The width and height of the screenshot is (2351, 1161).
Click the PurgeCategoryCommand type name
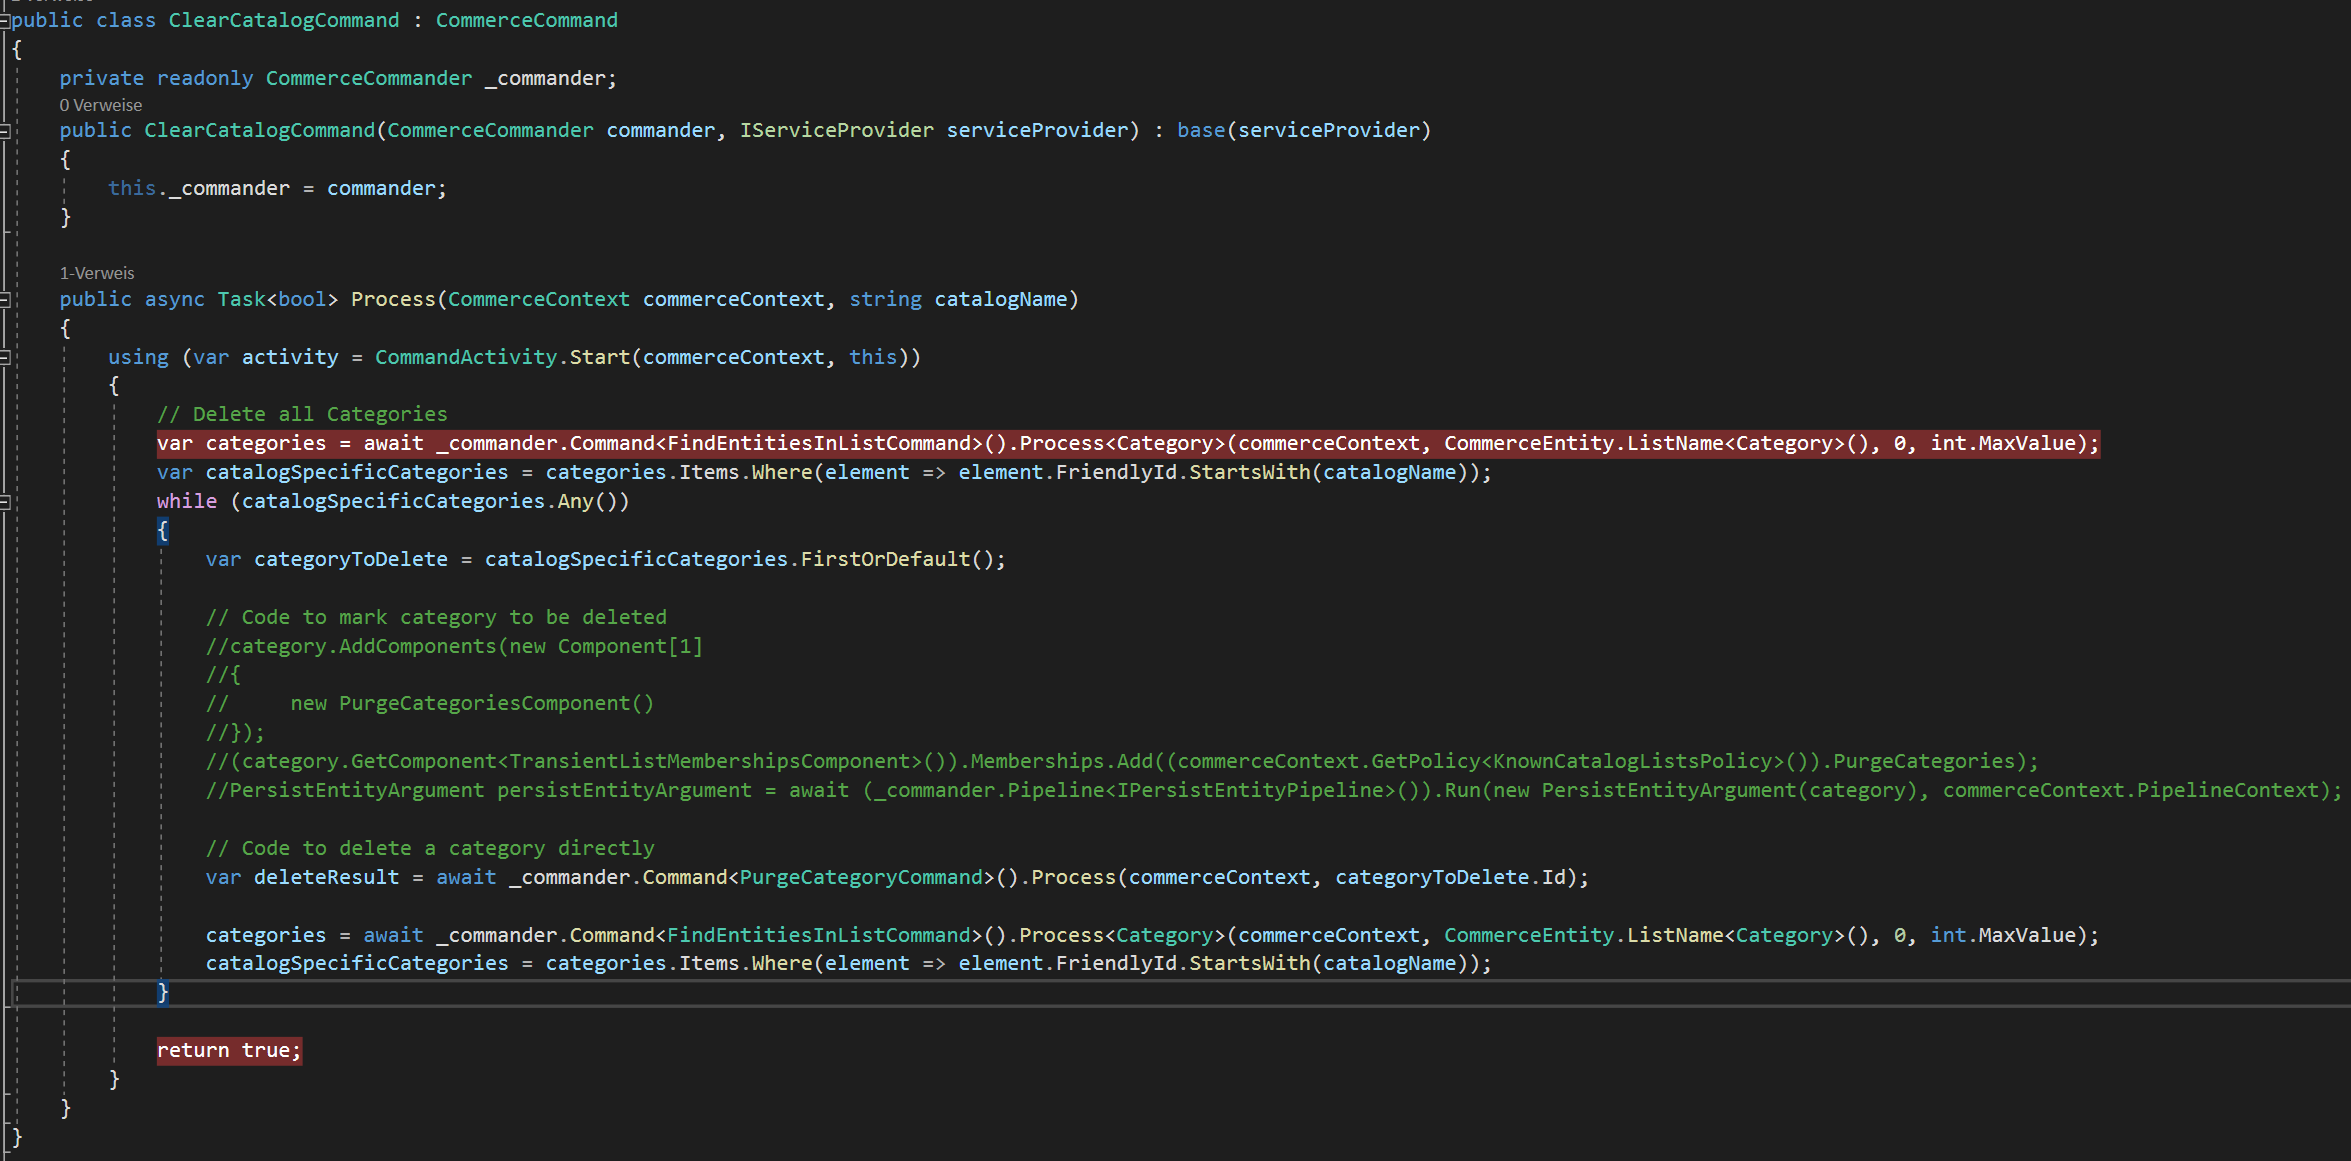[x=861, y=877]
